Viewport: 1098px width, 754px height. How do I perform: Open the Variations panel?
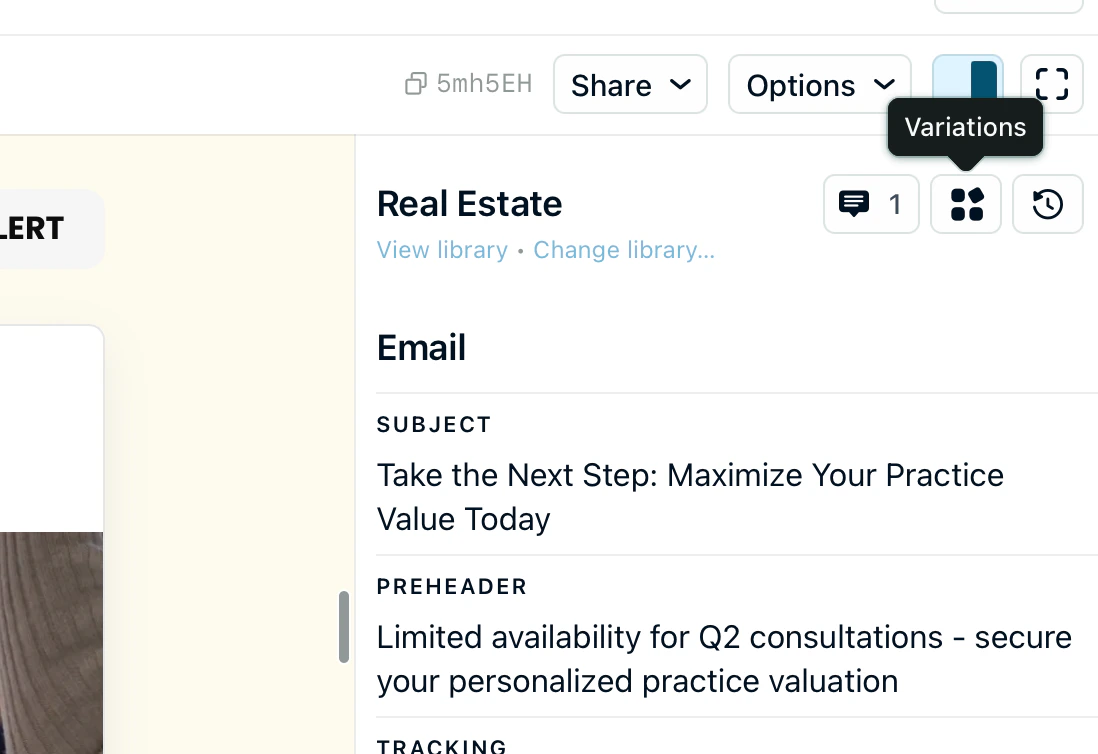tap(966, 204)
